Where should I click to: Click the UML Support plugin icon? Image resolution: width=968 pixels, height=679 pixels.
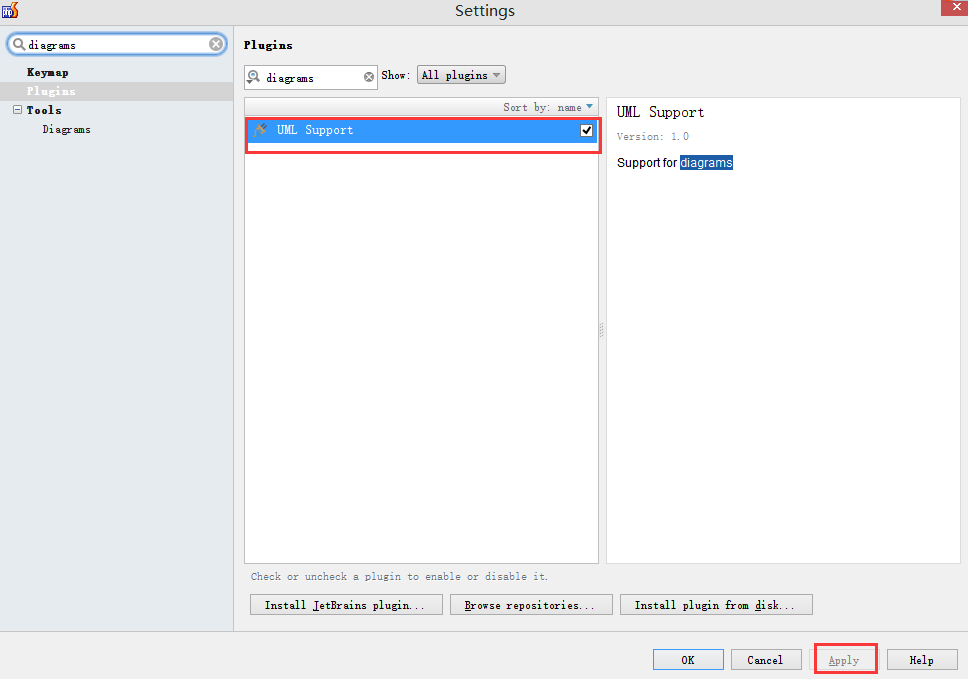pyautogui.click(x=261, y=130)
